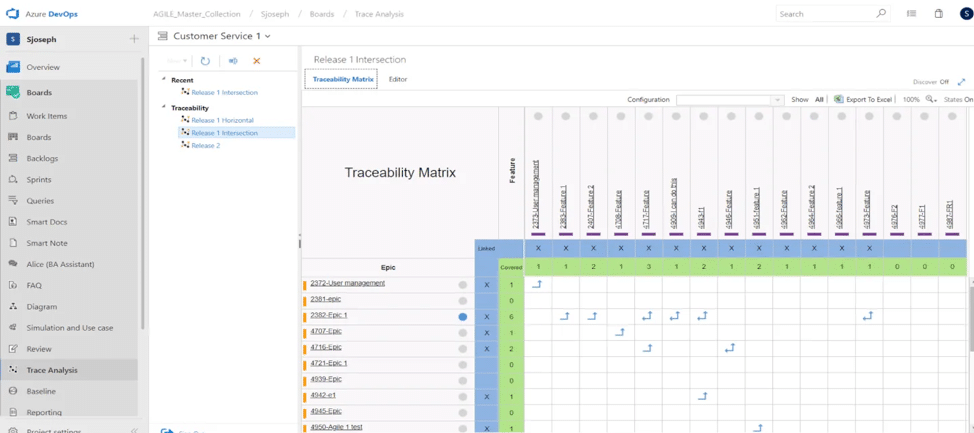Viewport: 974px width, 433px height.
Task: Go to Work Items
Action: click(x=47, y=116)
